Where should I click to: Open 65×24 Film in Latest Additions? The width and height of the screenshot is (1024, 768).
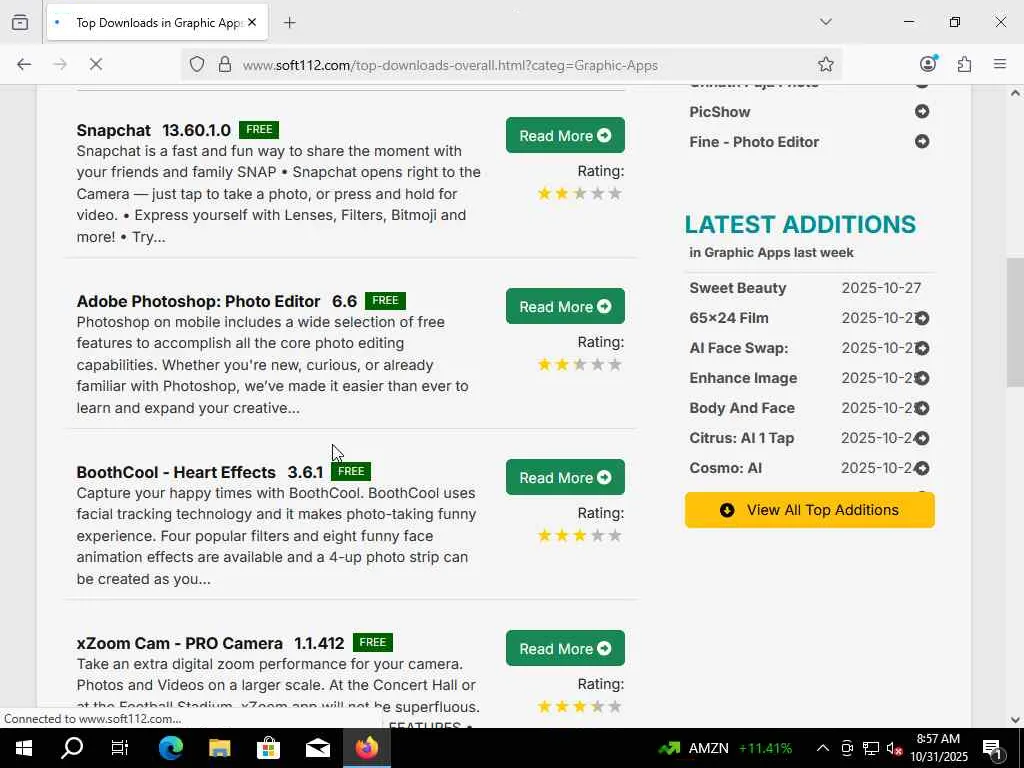(729, 318)
